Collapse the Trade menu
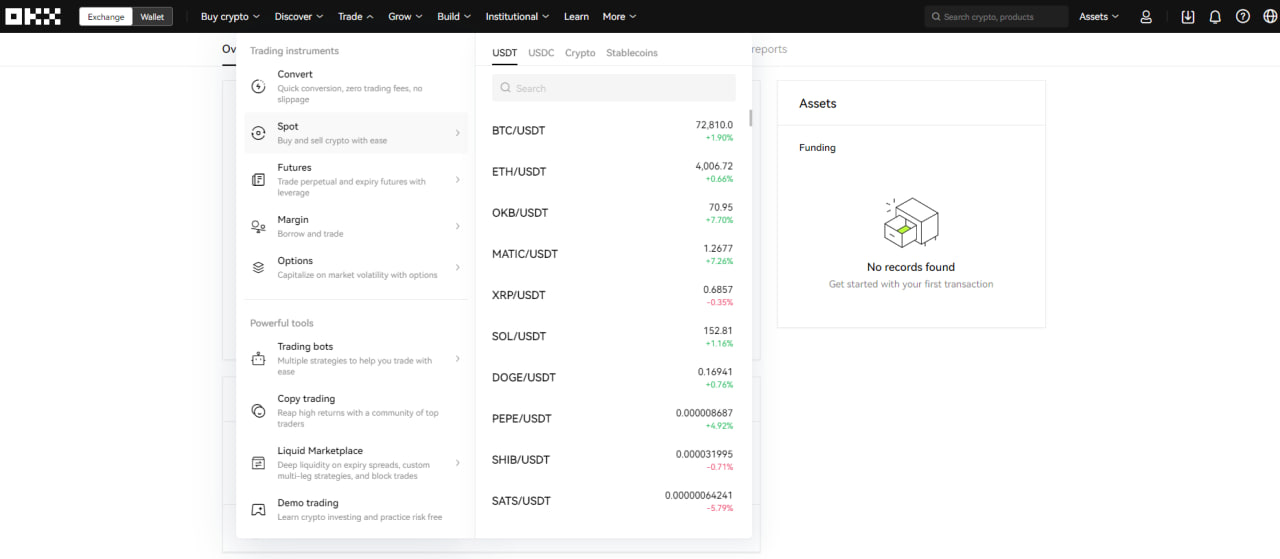Viewport: 1280px width, 559px height. pyautogui.click(x=356, y=17)
